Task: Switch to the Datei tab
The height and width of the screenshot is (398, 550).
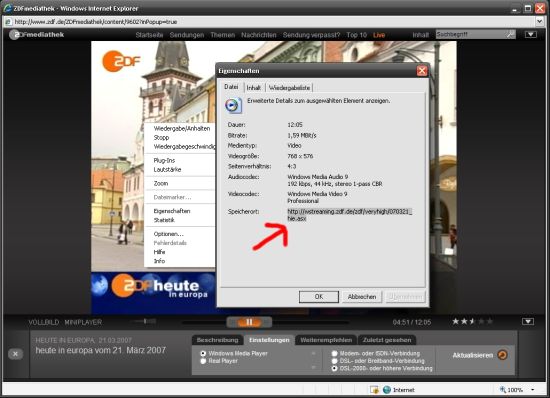Action: click(231, 87)
